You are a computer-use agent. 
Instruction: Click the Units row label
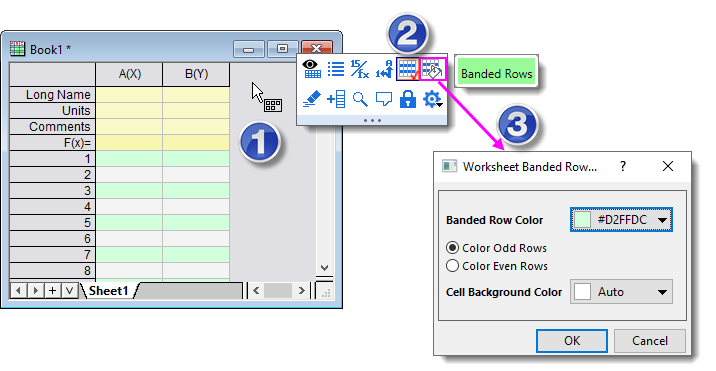click(53, 111)
